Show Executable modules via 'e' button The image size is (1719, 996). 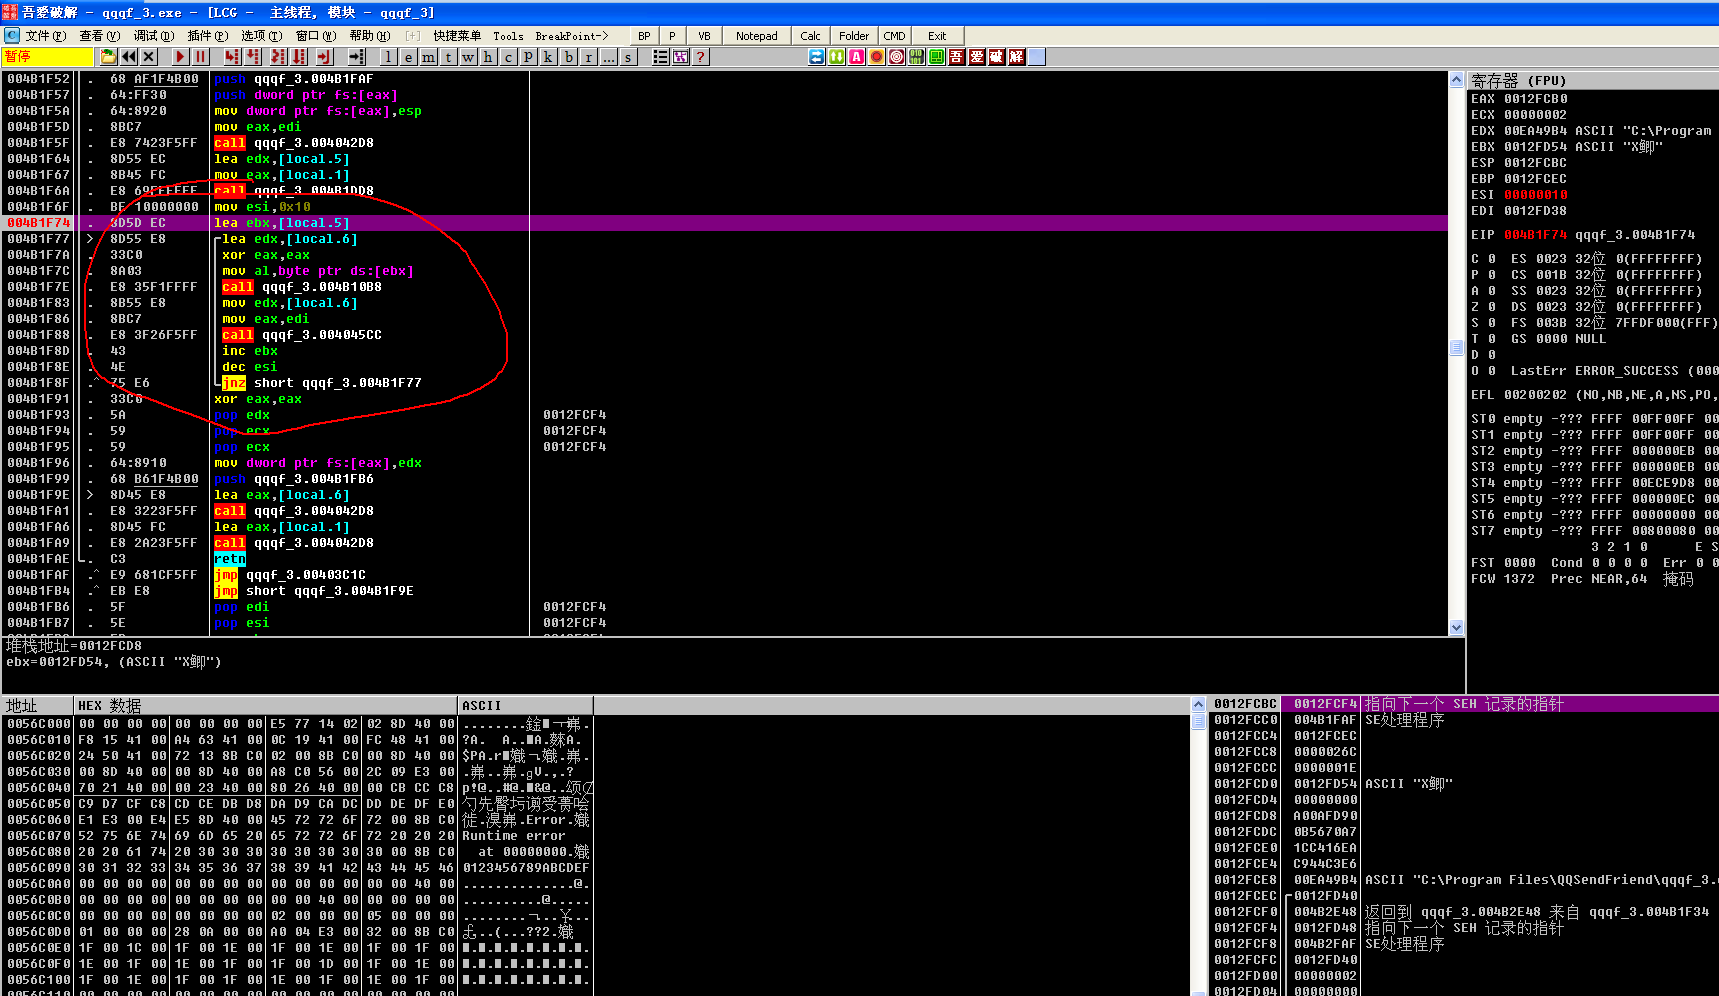pos(408,57)
